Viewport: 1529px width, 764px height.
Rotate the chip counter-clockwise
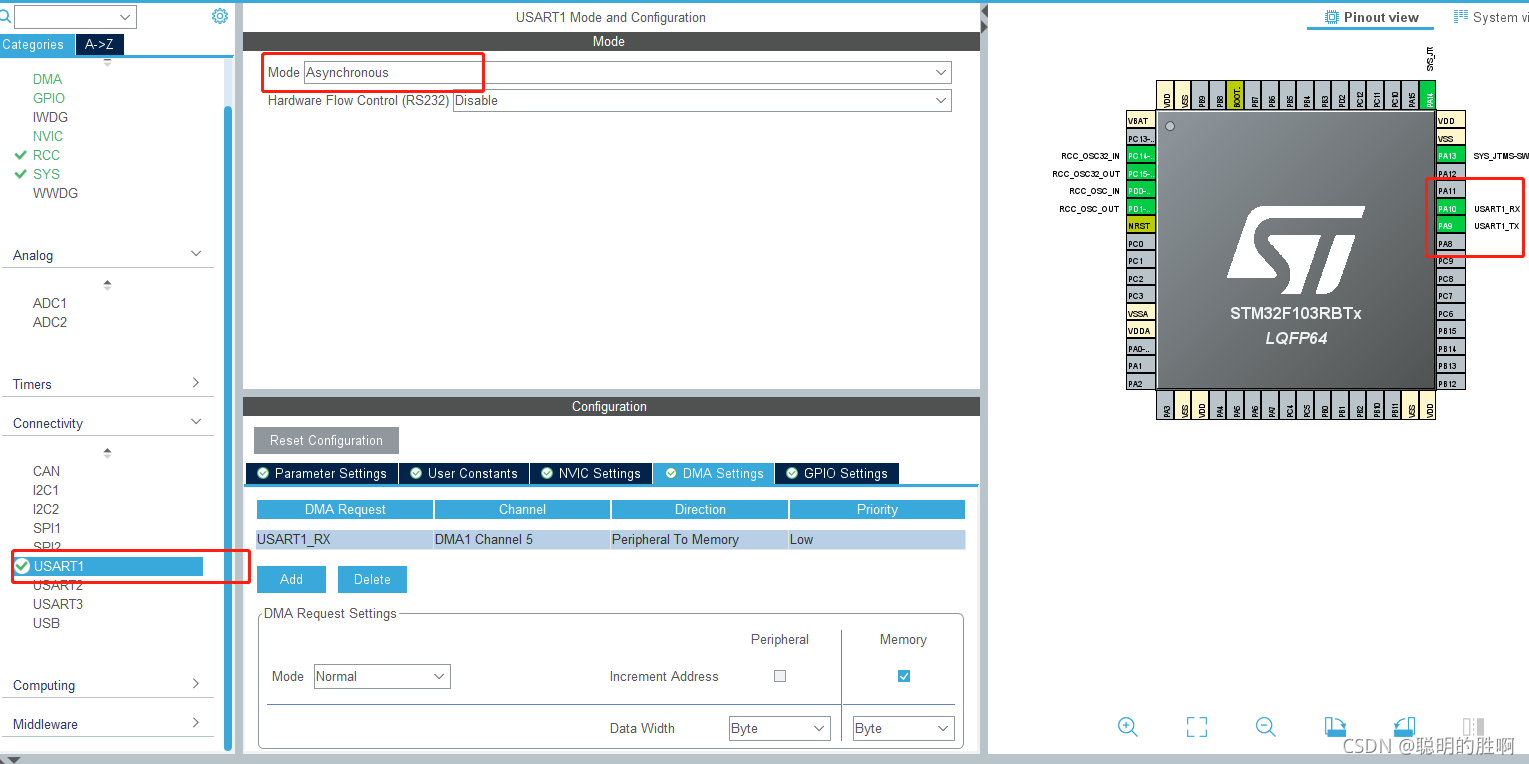click(1403, 727)
